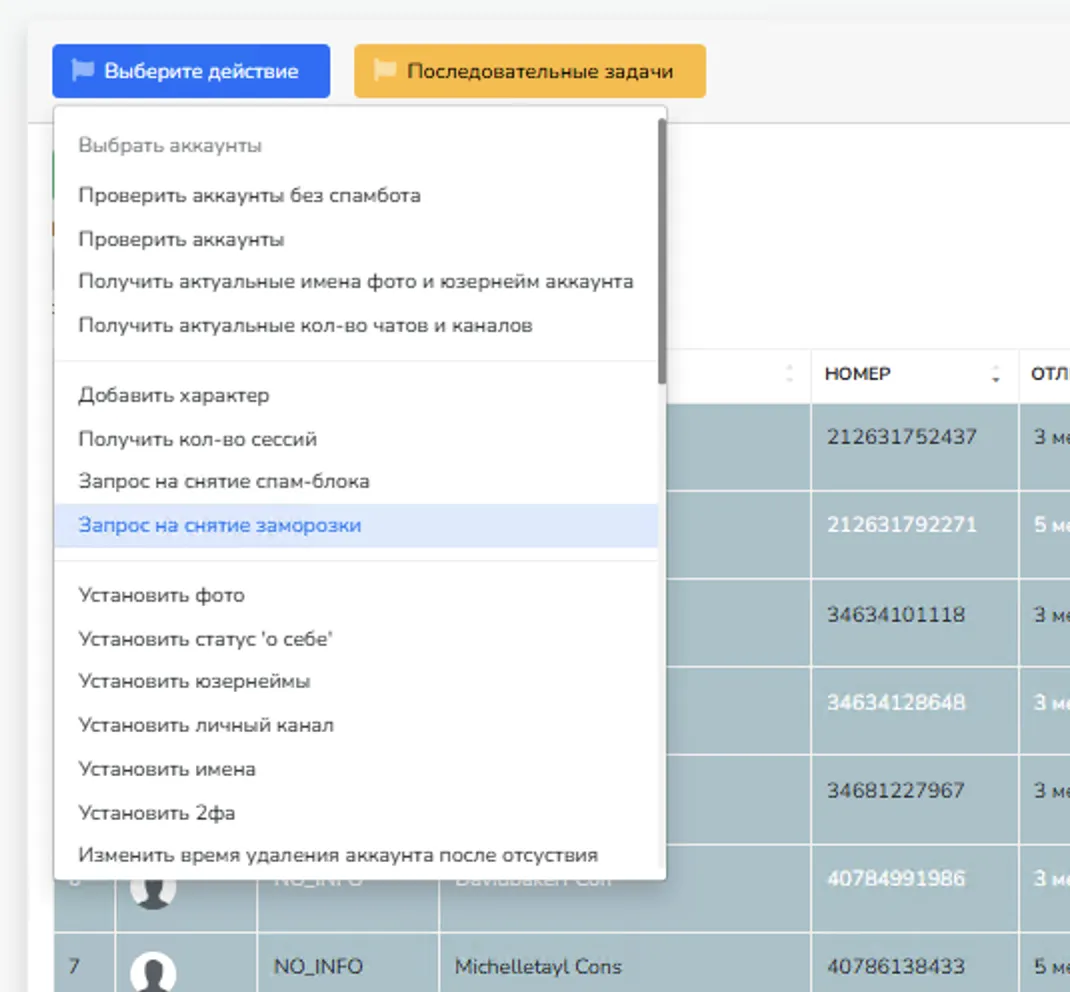Choose 'Проверить аккаунты без спамбота' option

click(x=248, y=195)
